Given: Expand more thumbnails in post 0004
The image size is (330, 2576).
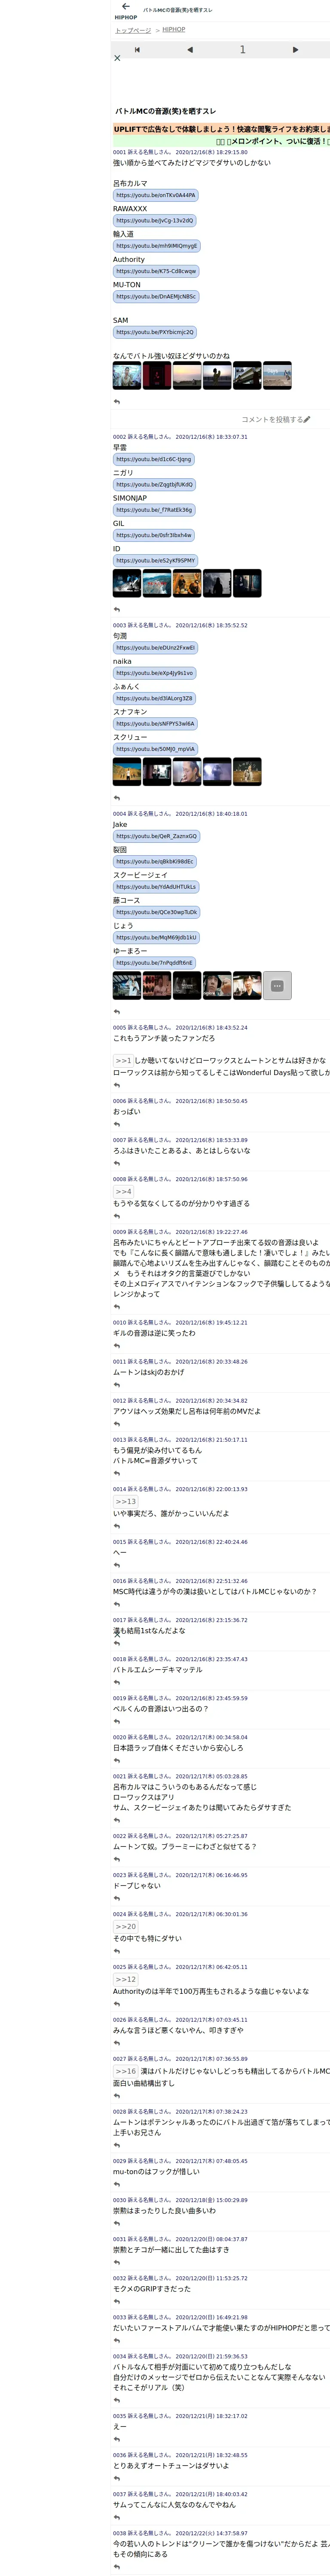Looking at the screenshot, I should tap(277, 985).
